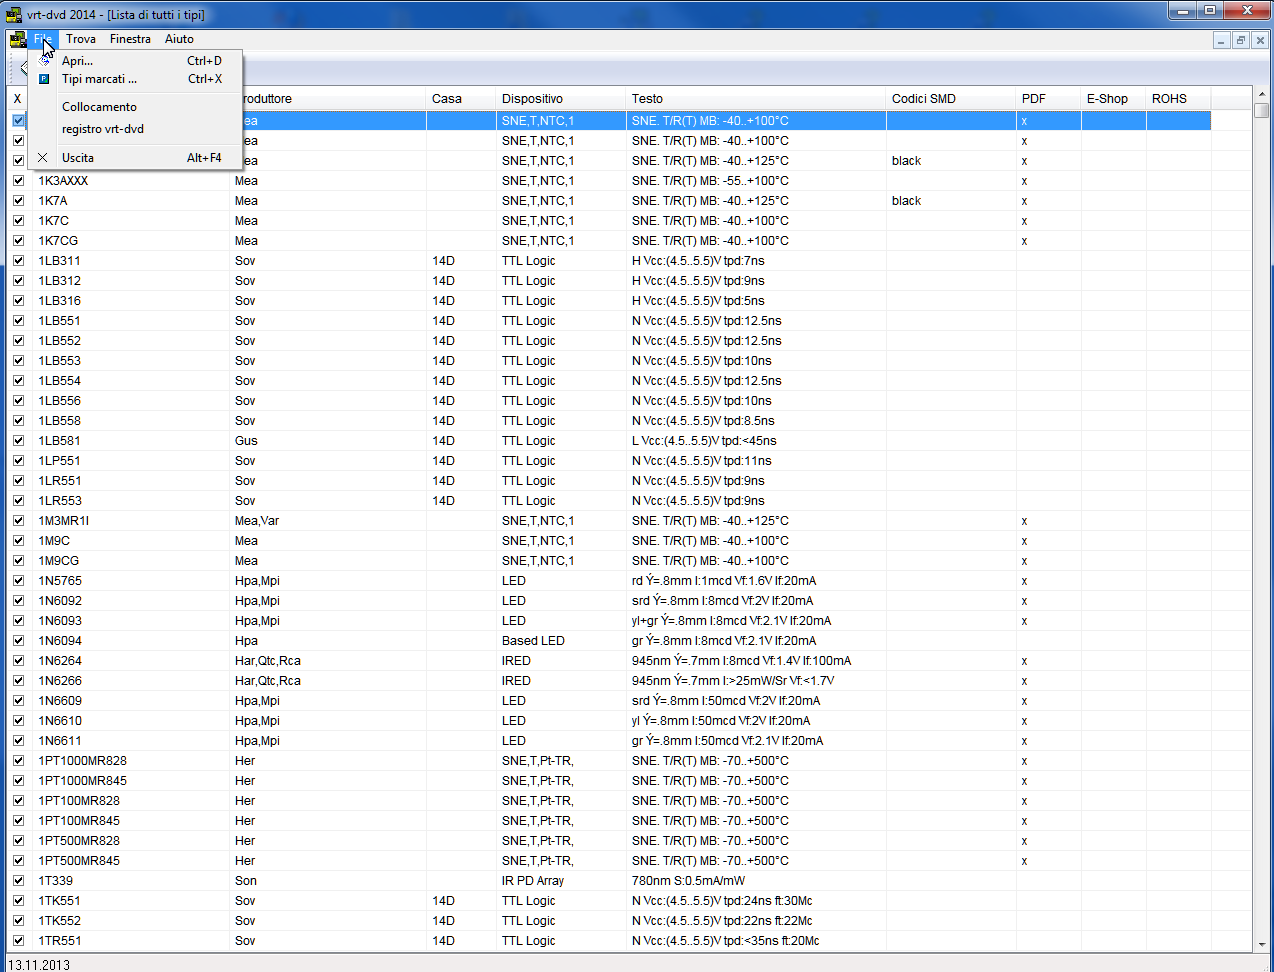Expand the Finestra menu
This screenshot has height=972, width=1274.
coord(130,39)
